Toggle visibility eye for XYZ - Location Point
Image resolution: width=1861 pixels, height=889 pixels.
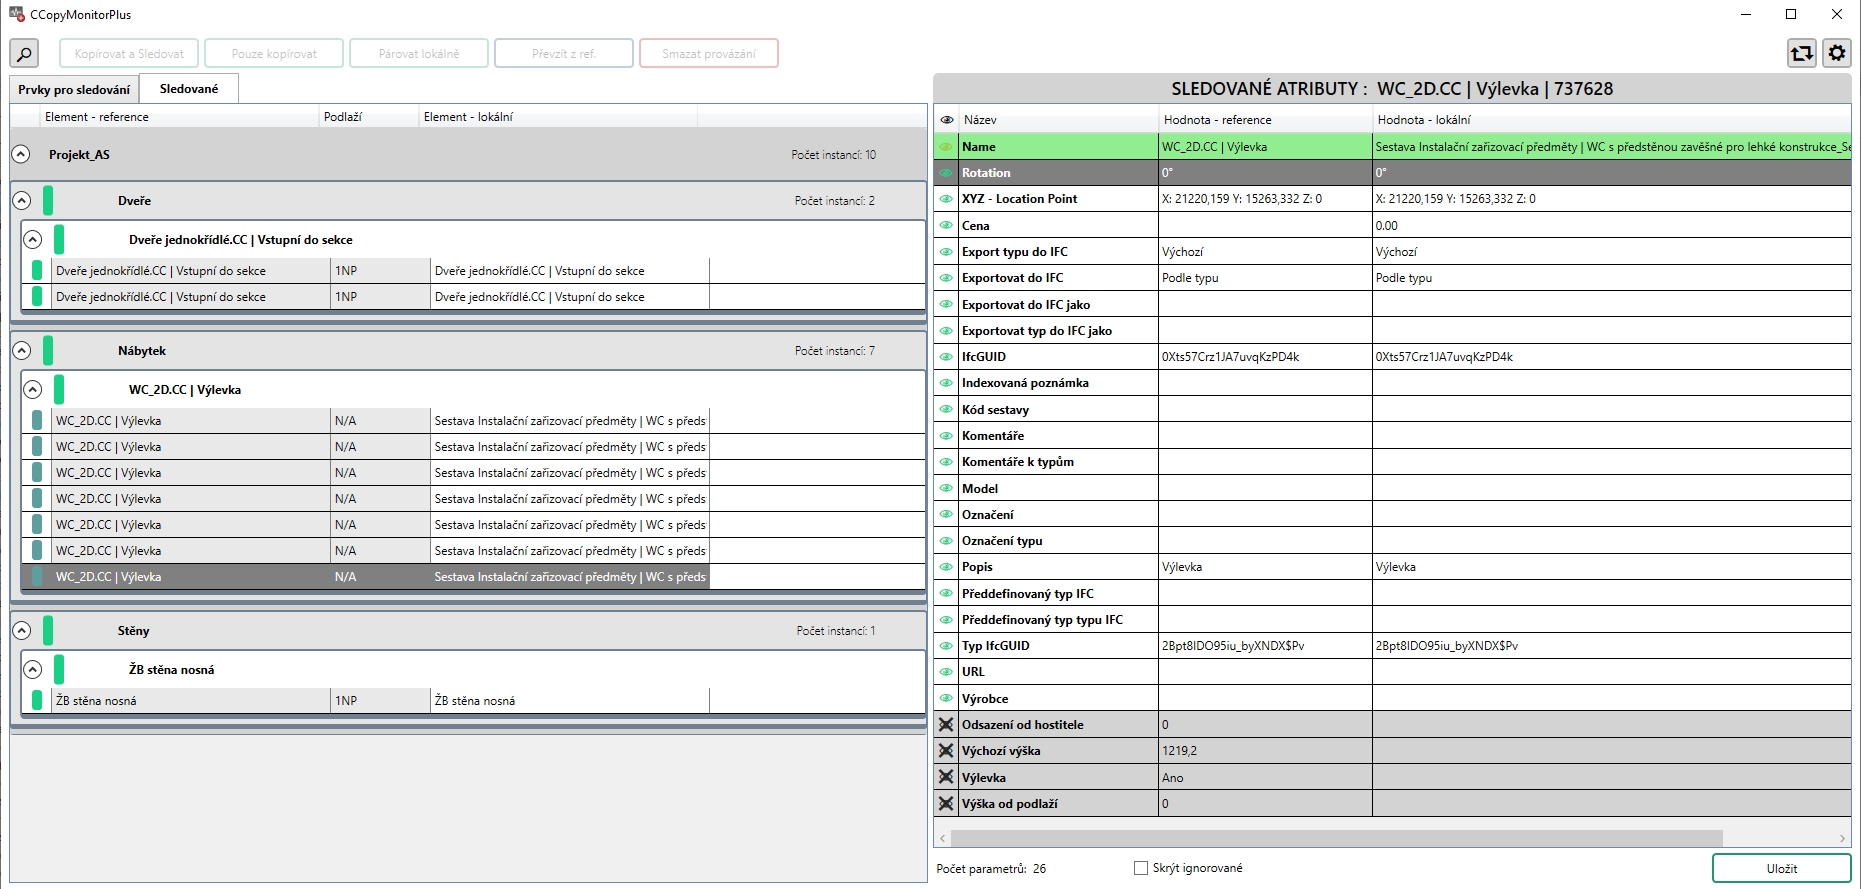coord(946,198)
